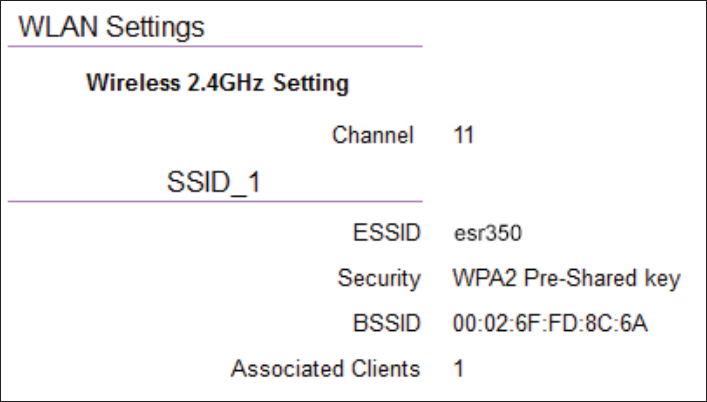Select the channel value 11

(464, 135)
